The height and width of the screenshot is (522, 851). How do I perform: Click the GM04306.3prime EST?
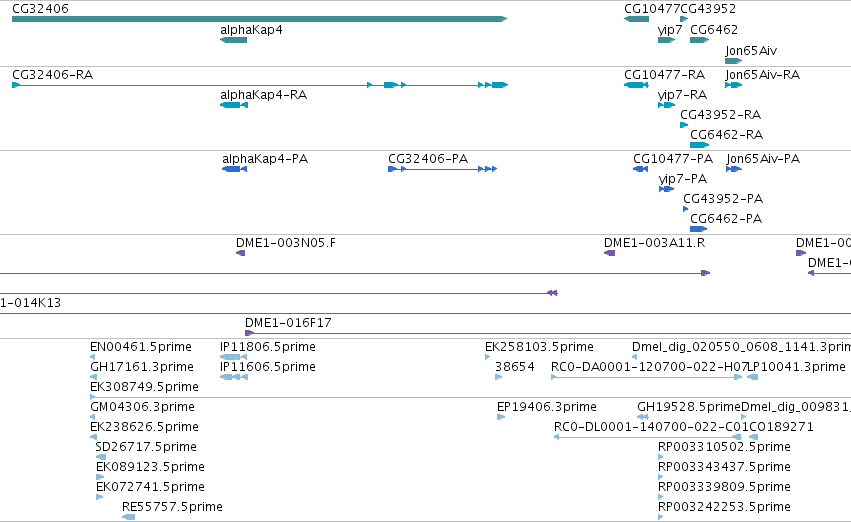(93, 417)
